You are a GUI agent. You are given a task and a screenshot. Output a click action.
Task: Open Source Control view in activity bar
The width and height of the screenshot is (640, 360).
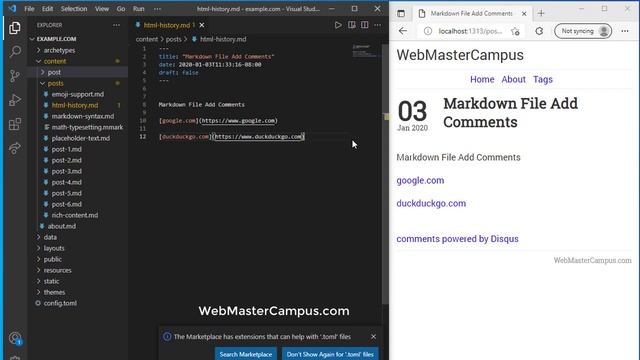(x=15, y=76)
